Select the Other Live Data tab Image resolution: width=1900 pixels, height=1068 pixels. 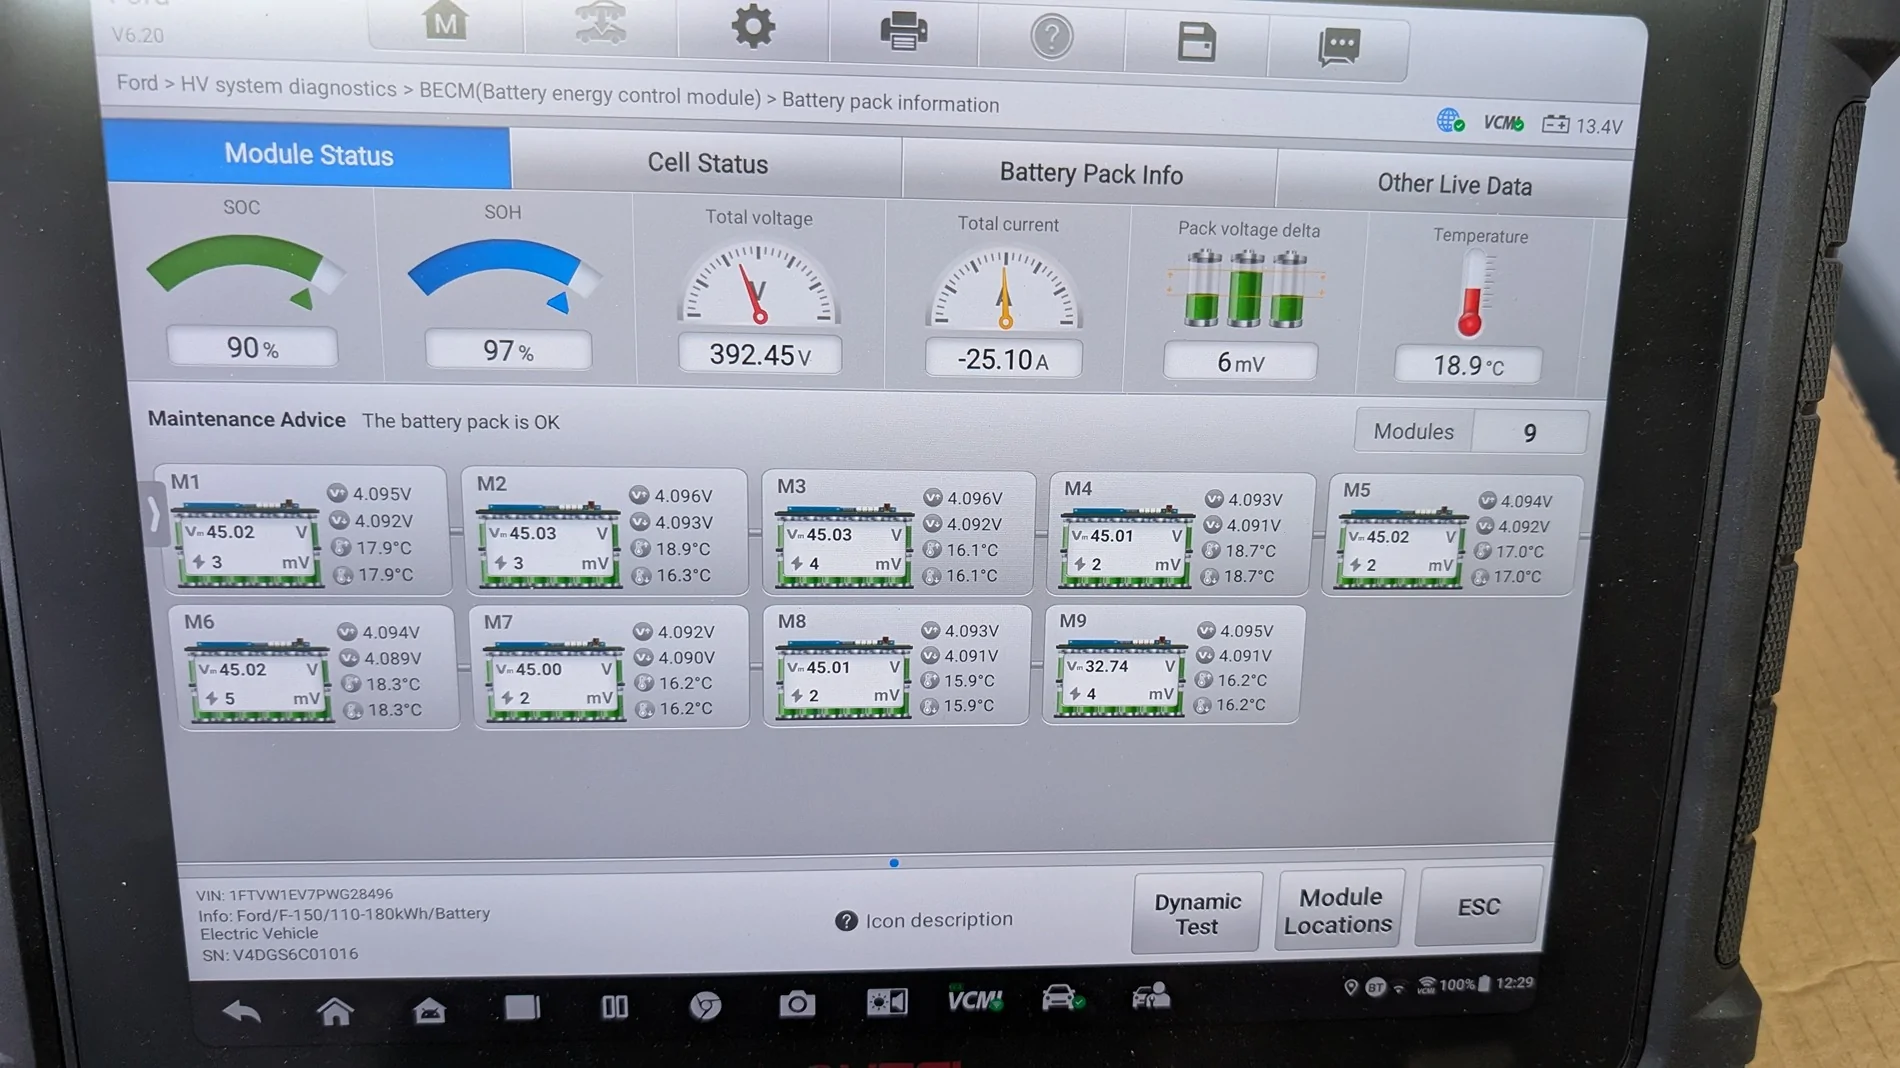(1453, 184)
